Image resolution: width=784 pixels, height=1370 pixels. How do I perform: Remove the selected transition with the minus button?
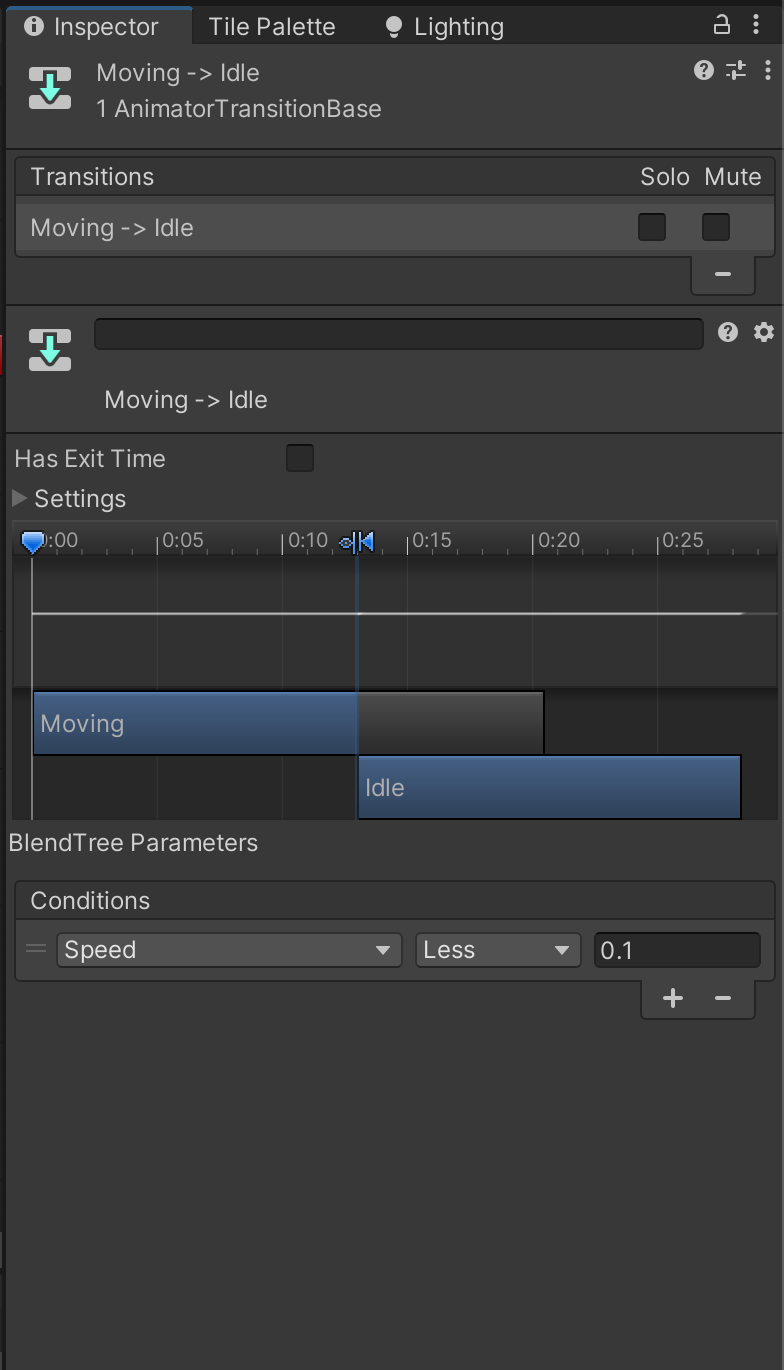[x=722, y=273]
